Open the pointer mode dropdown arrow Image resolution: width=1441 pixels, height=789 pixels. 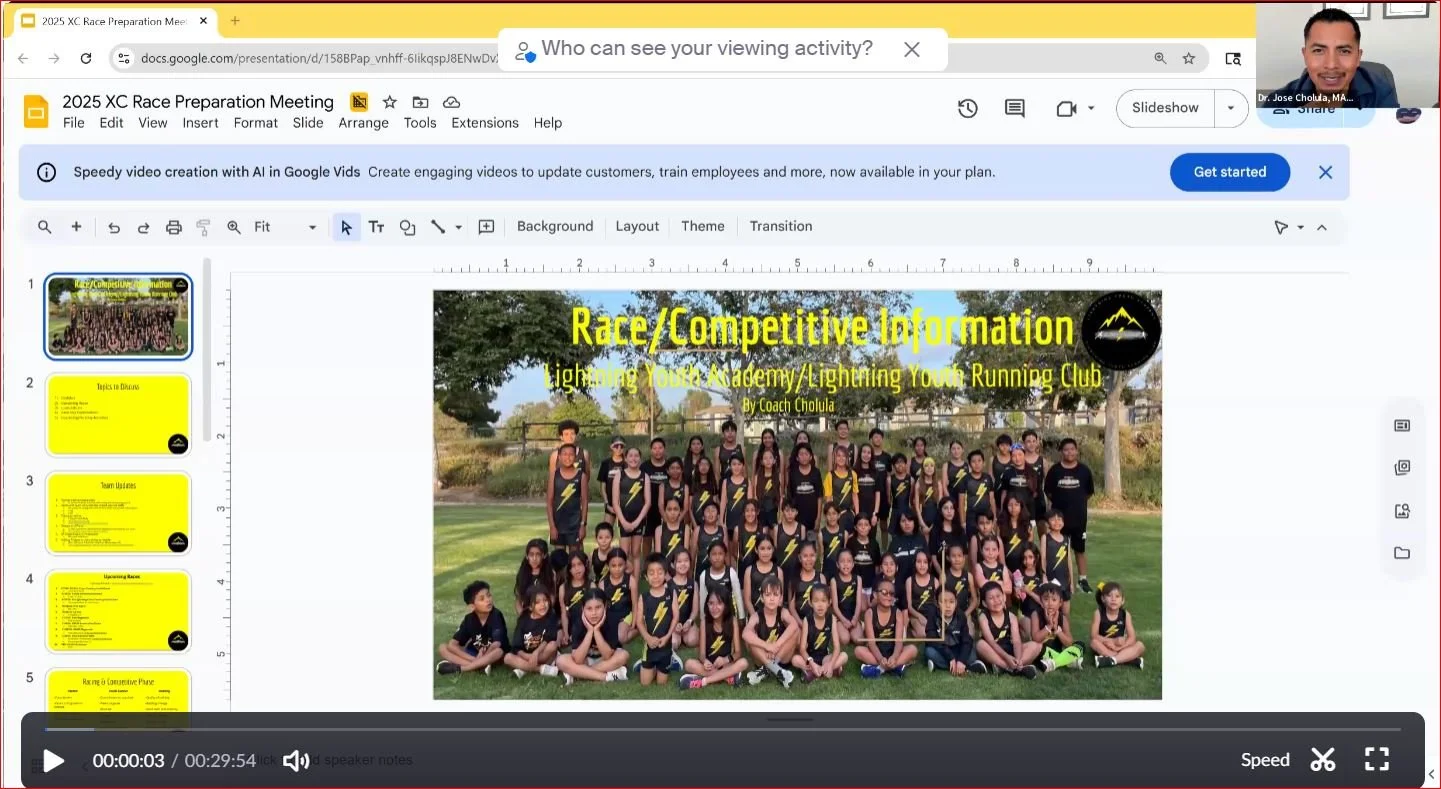pyautogui.click(x=1300, y=227)
